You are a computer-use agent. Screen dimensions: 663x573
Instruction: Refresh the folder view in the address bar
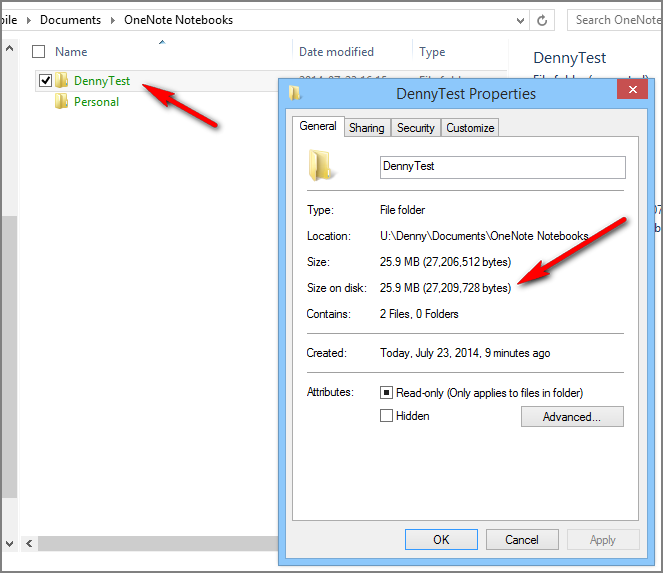tap(543, 20)
